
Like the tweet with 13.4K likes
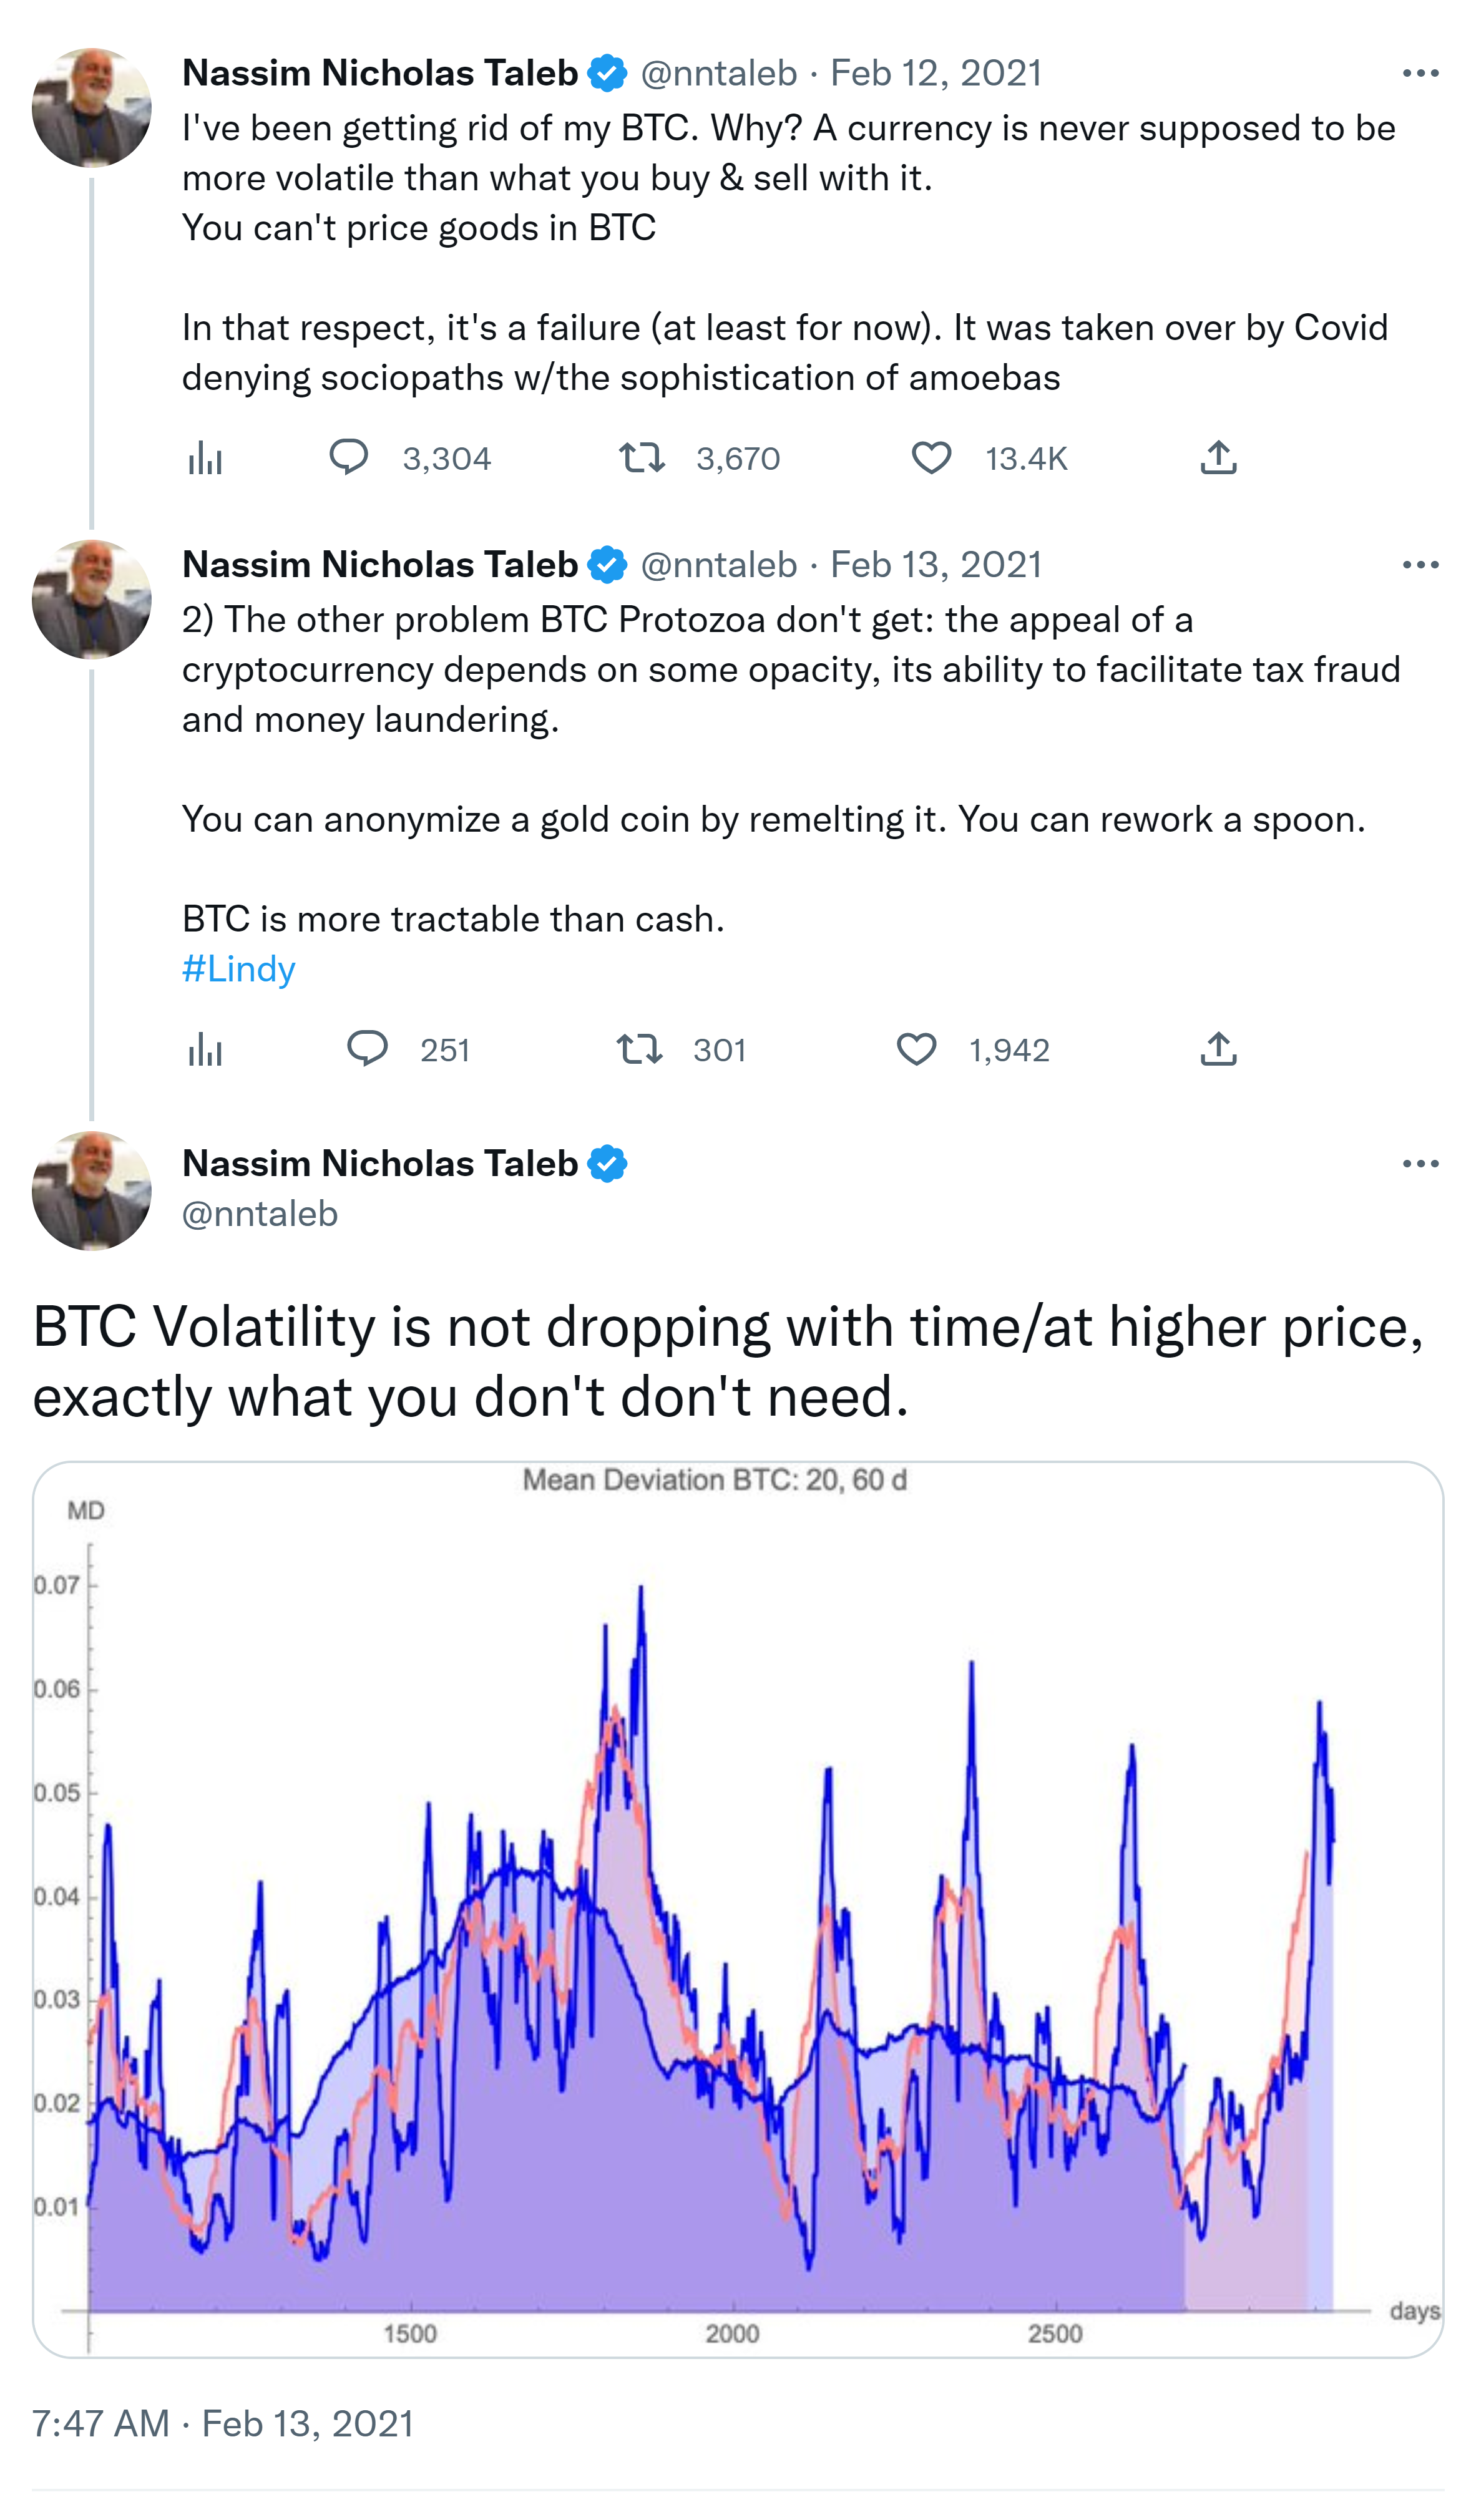[x=931, y=458]
